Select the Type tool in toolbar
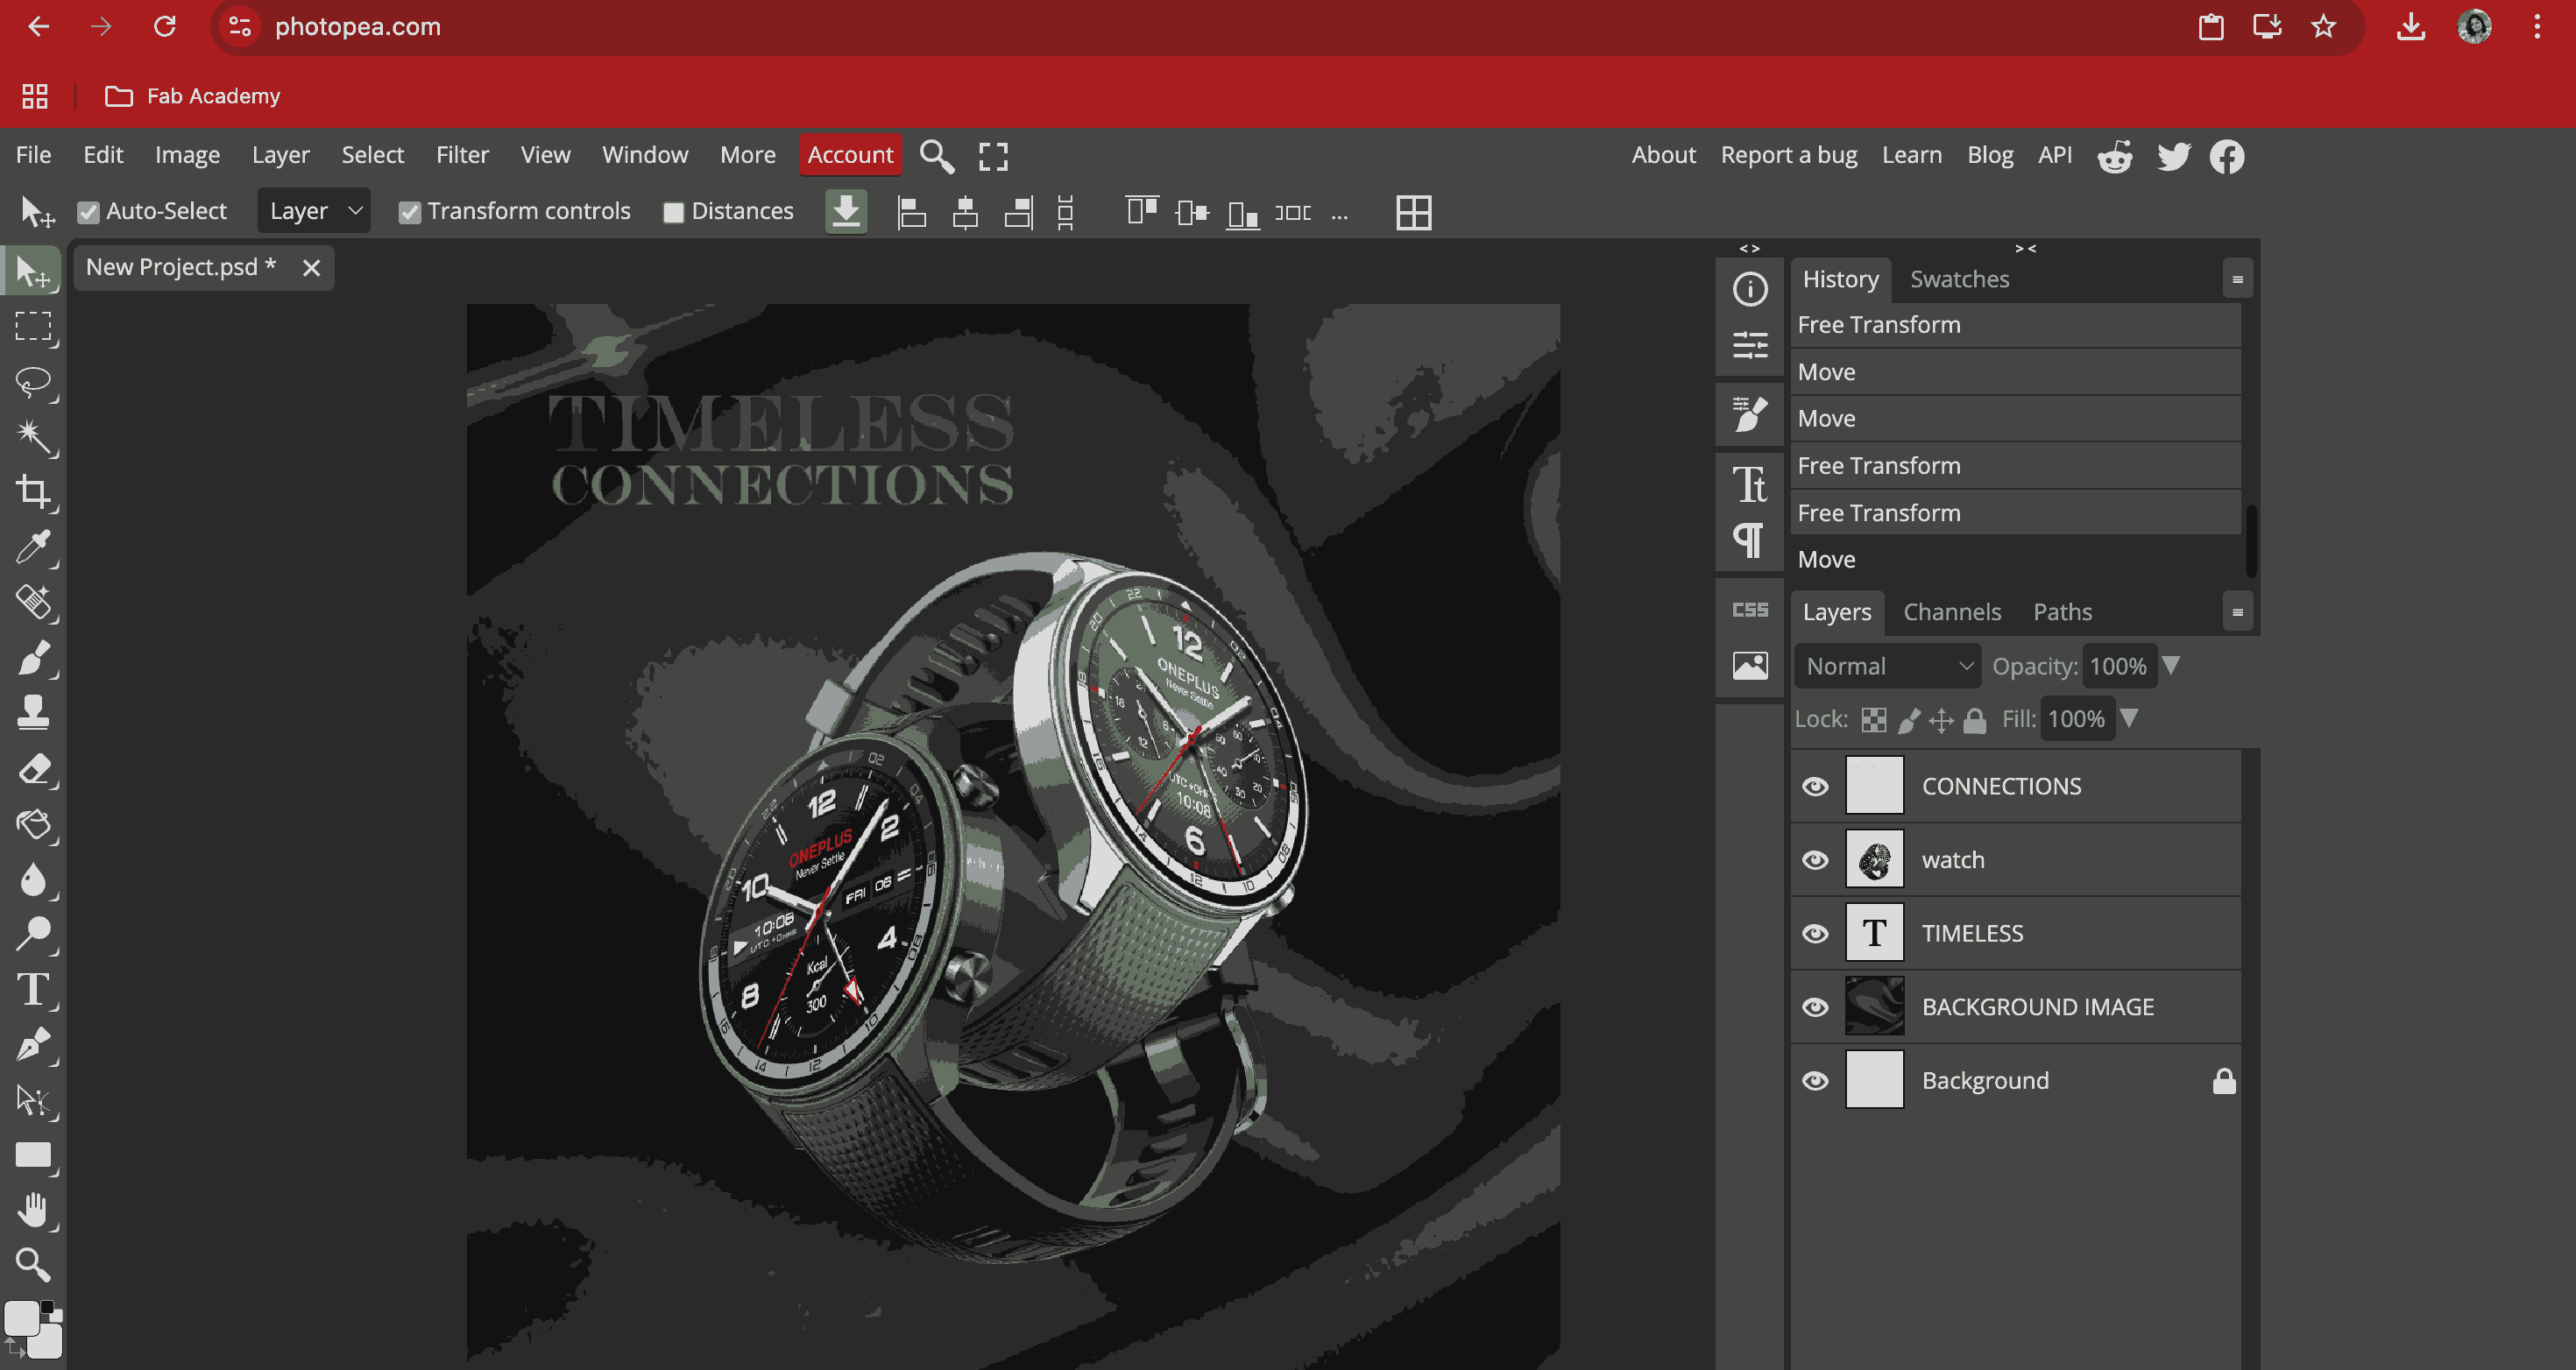Screen dimensions: 2576x1370 (33, 989)
